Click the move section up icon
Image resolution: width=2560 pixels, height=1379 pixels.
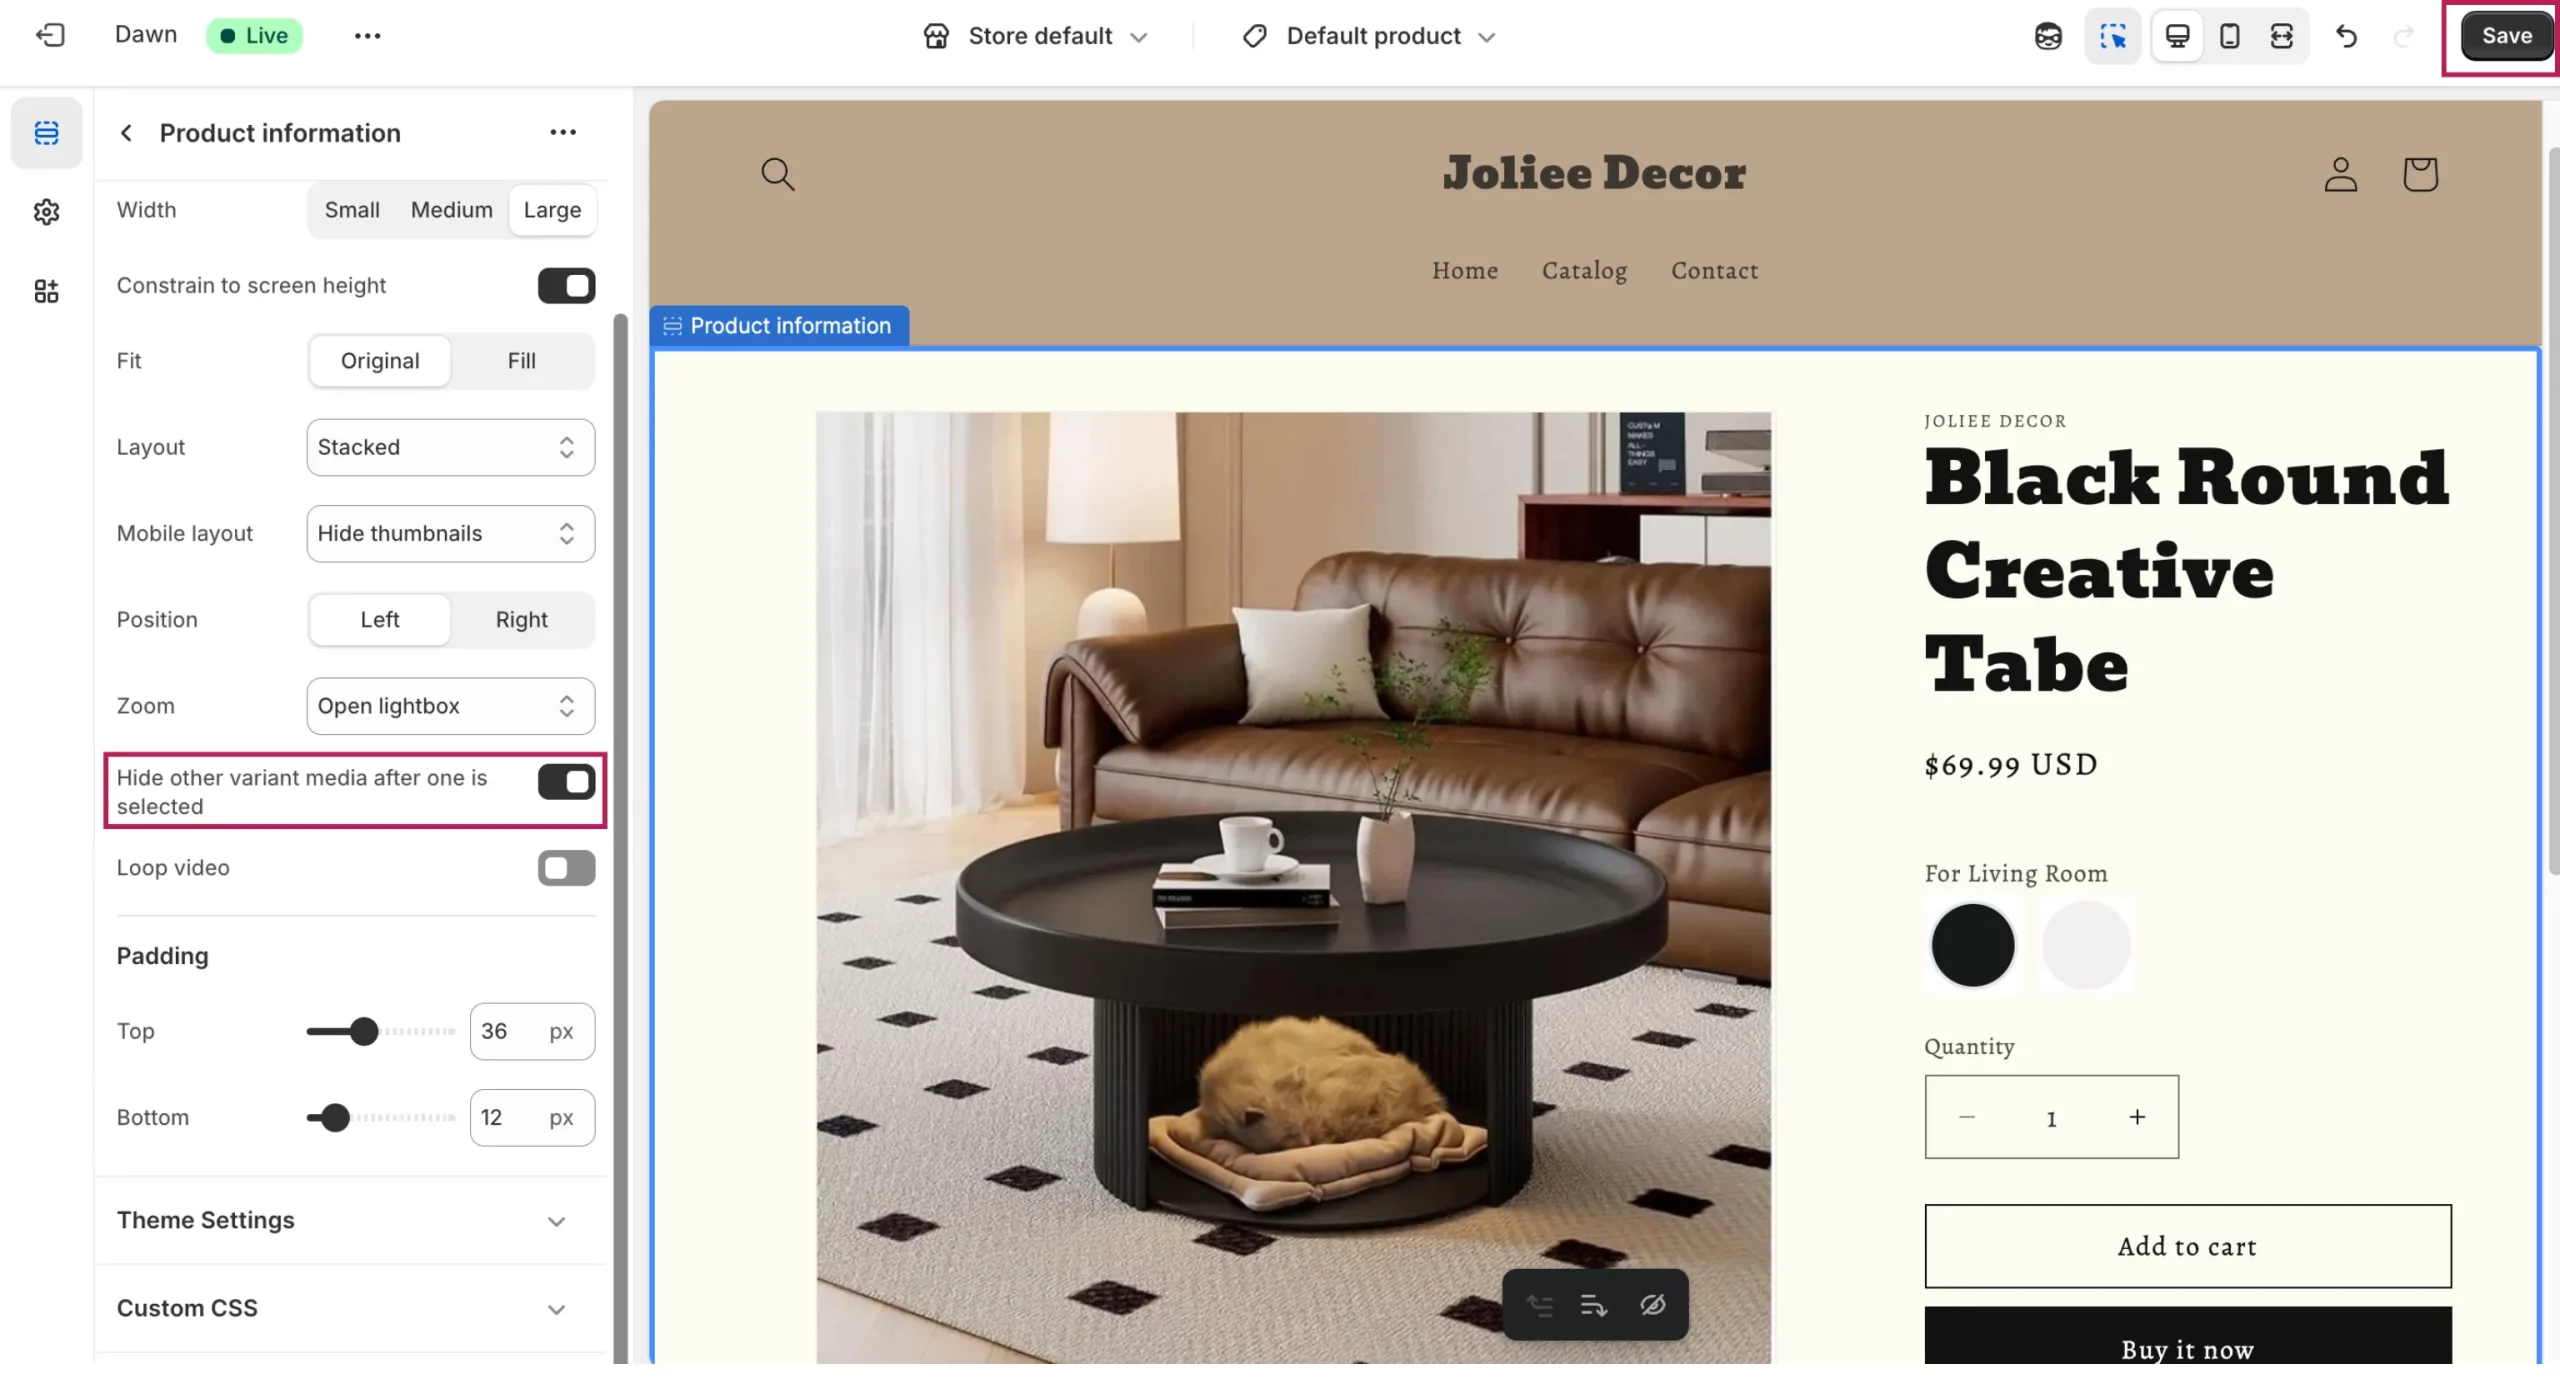point(1540,1305)
